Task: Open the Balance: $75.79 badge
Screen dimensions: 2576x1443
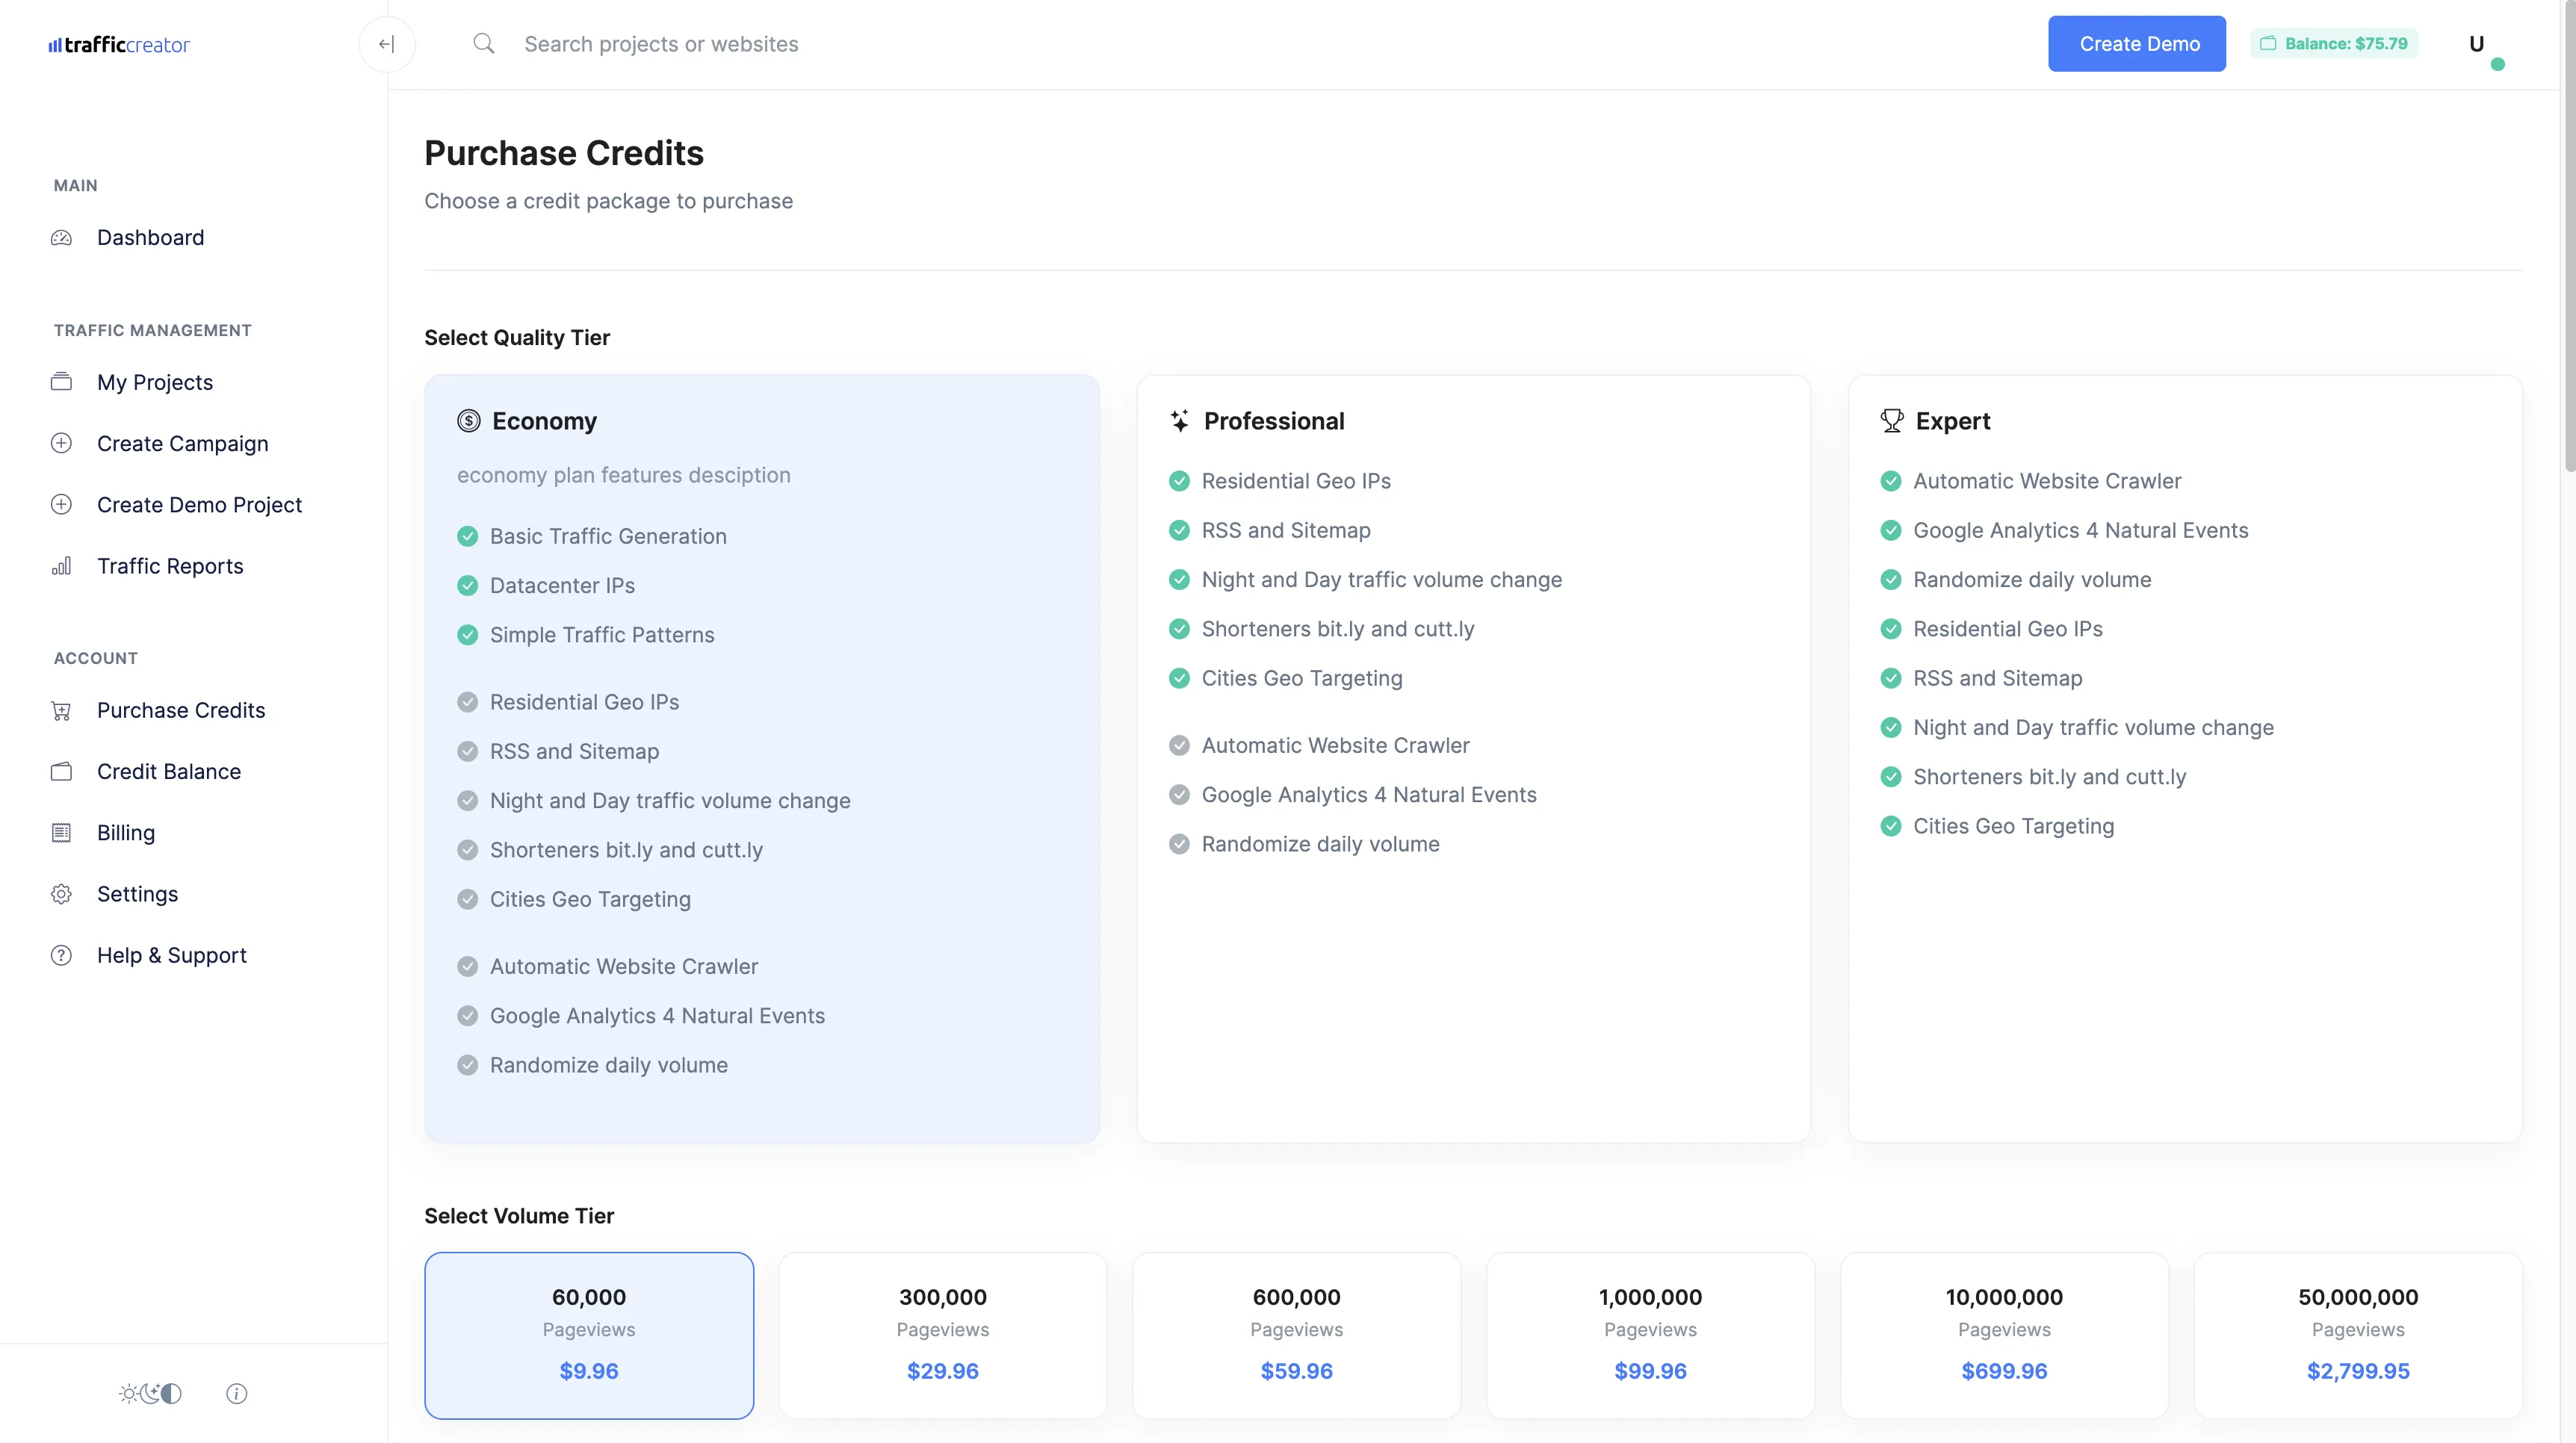Action: point(2334,44)
